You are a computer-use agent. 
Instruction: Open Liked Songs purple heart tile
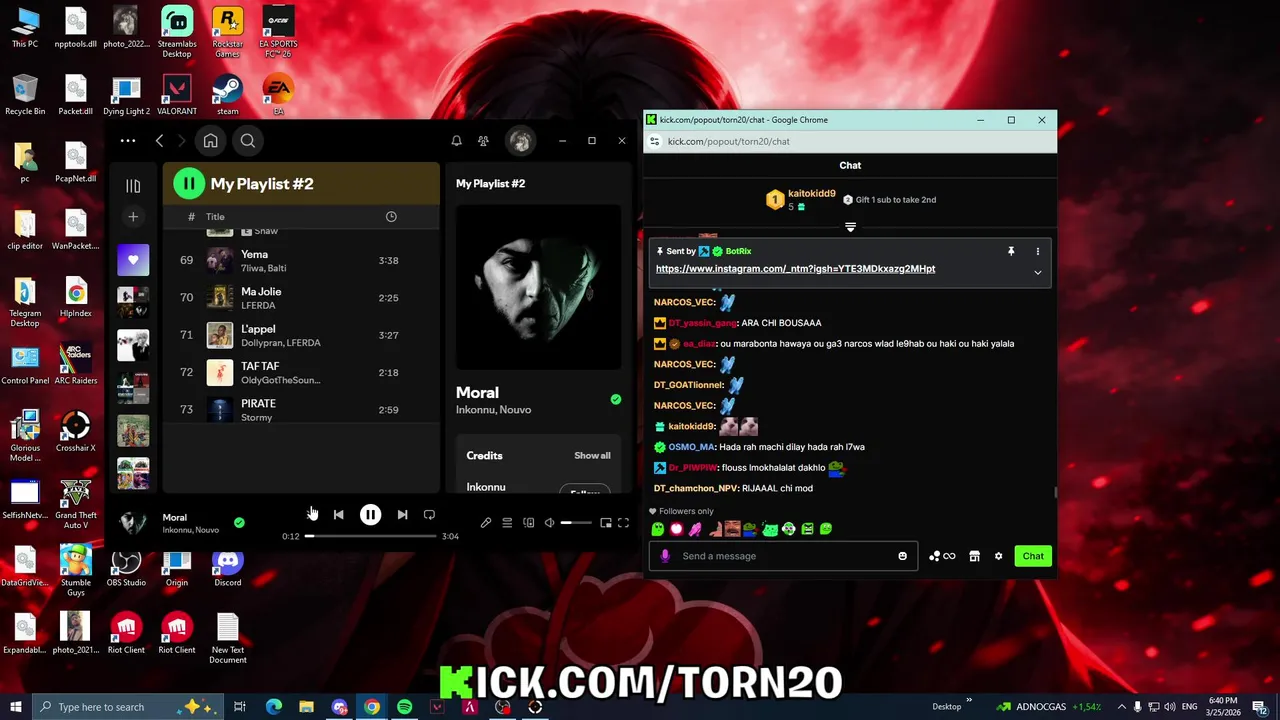133,260
